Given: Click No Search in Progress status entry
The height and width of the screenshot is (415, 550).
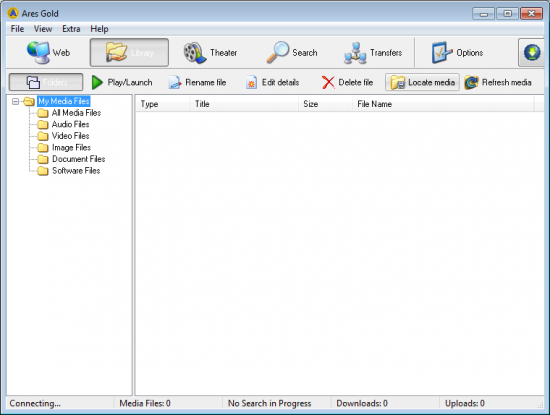Looking at the screenshot, I should click(x=269, y=403).
